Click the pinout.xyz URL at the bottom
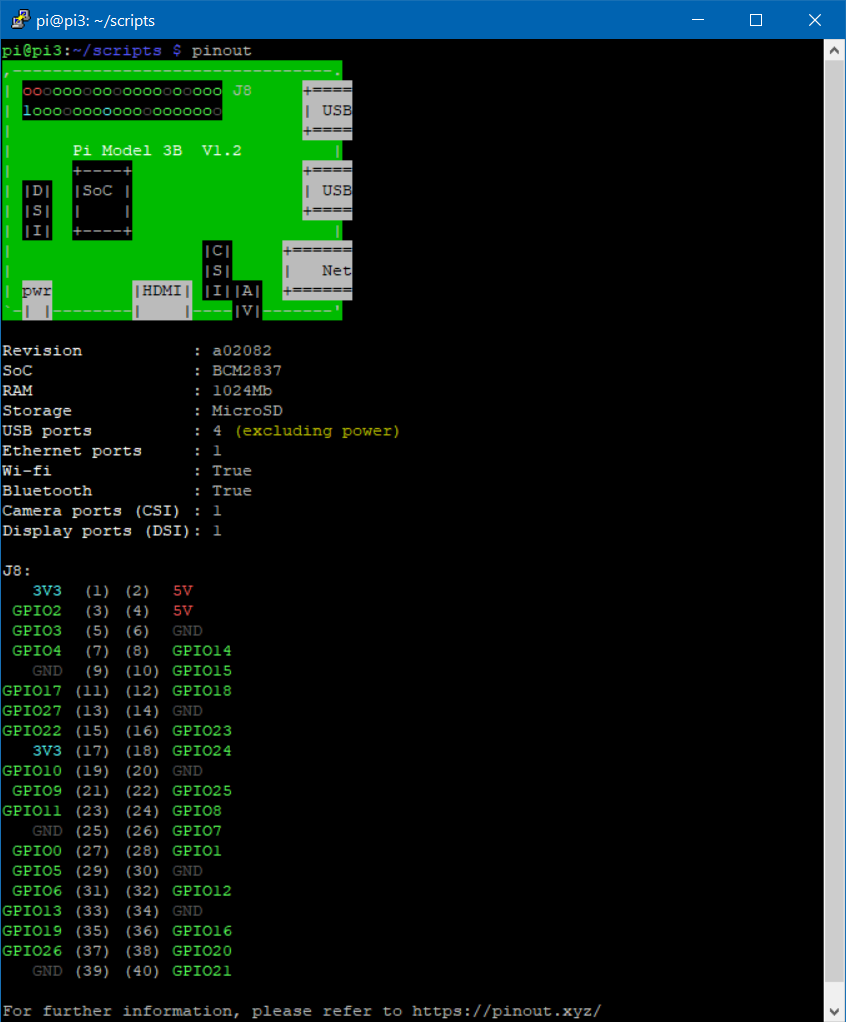Screen dimensions: 846x1022 (x=507, y=1011)
